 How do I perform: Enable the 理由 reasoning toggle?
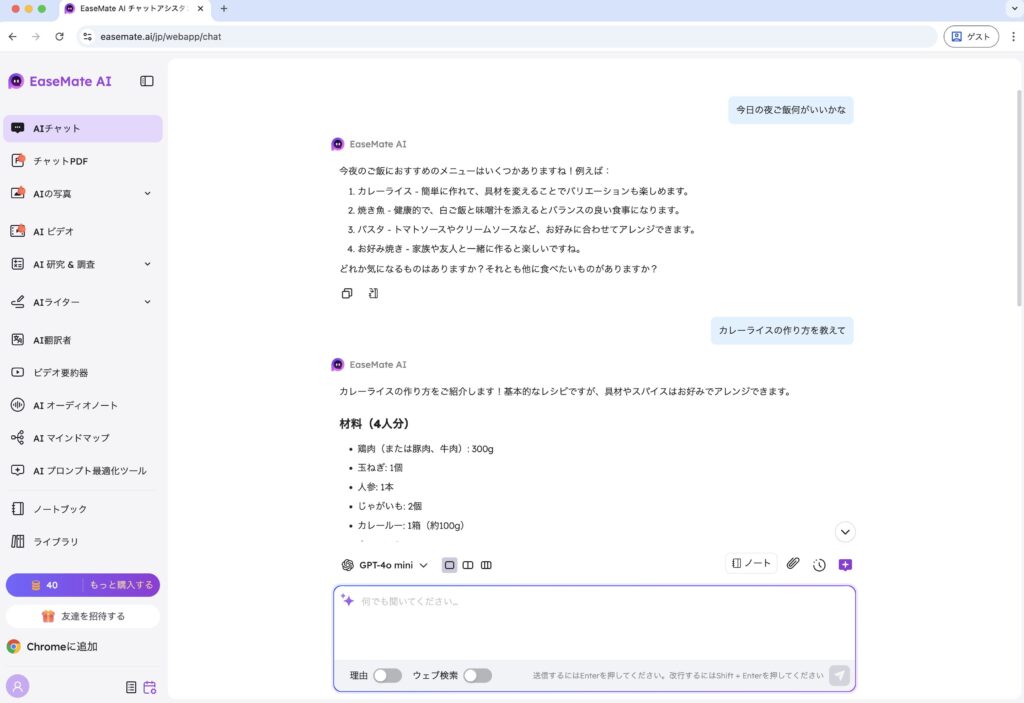[387, 675]
